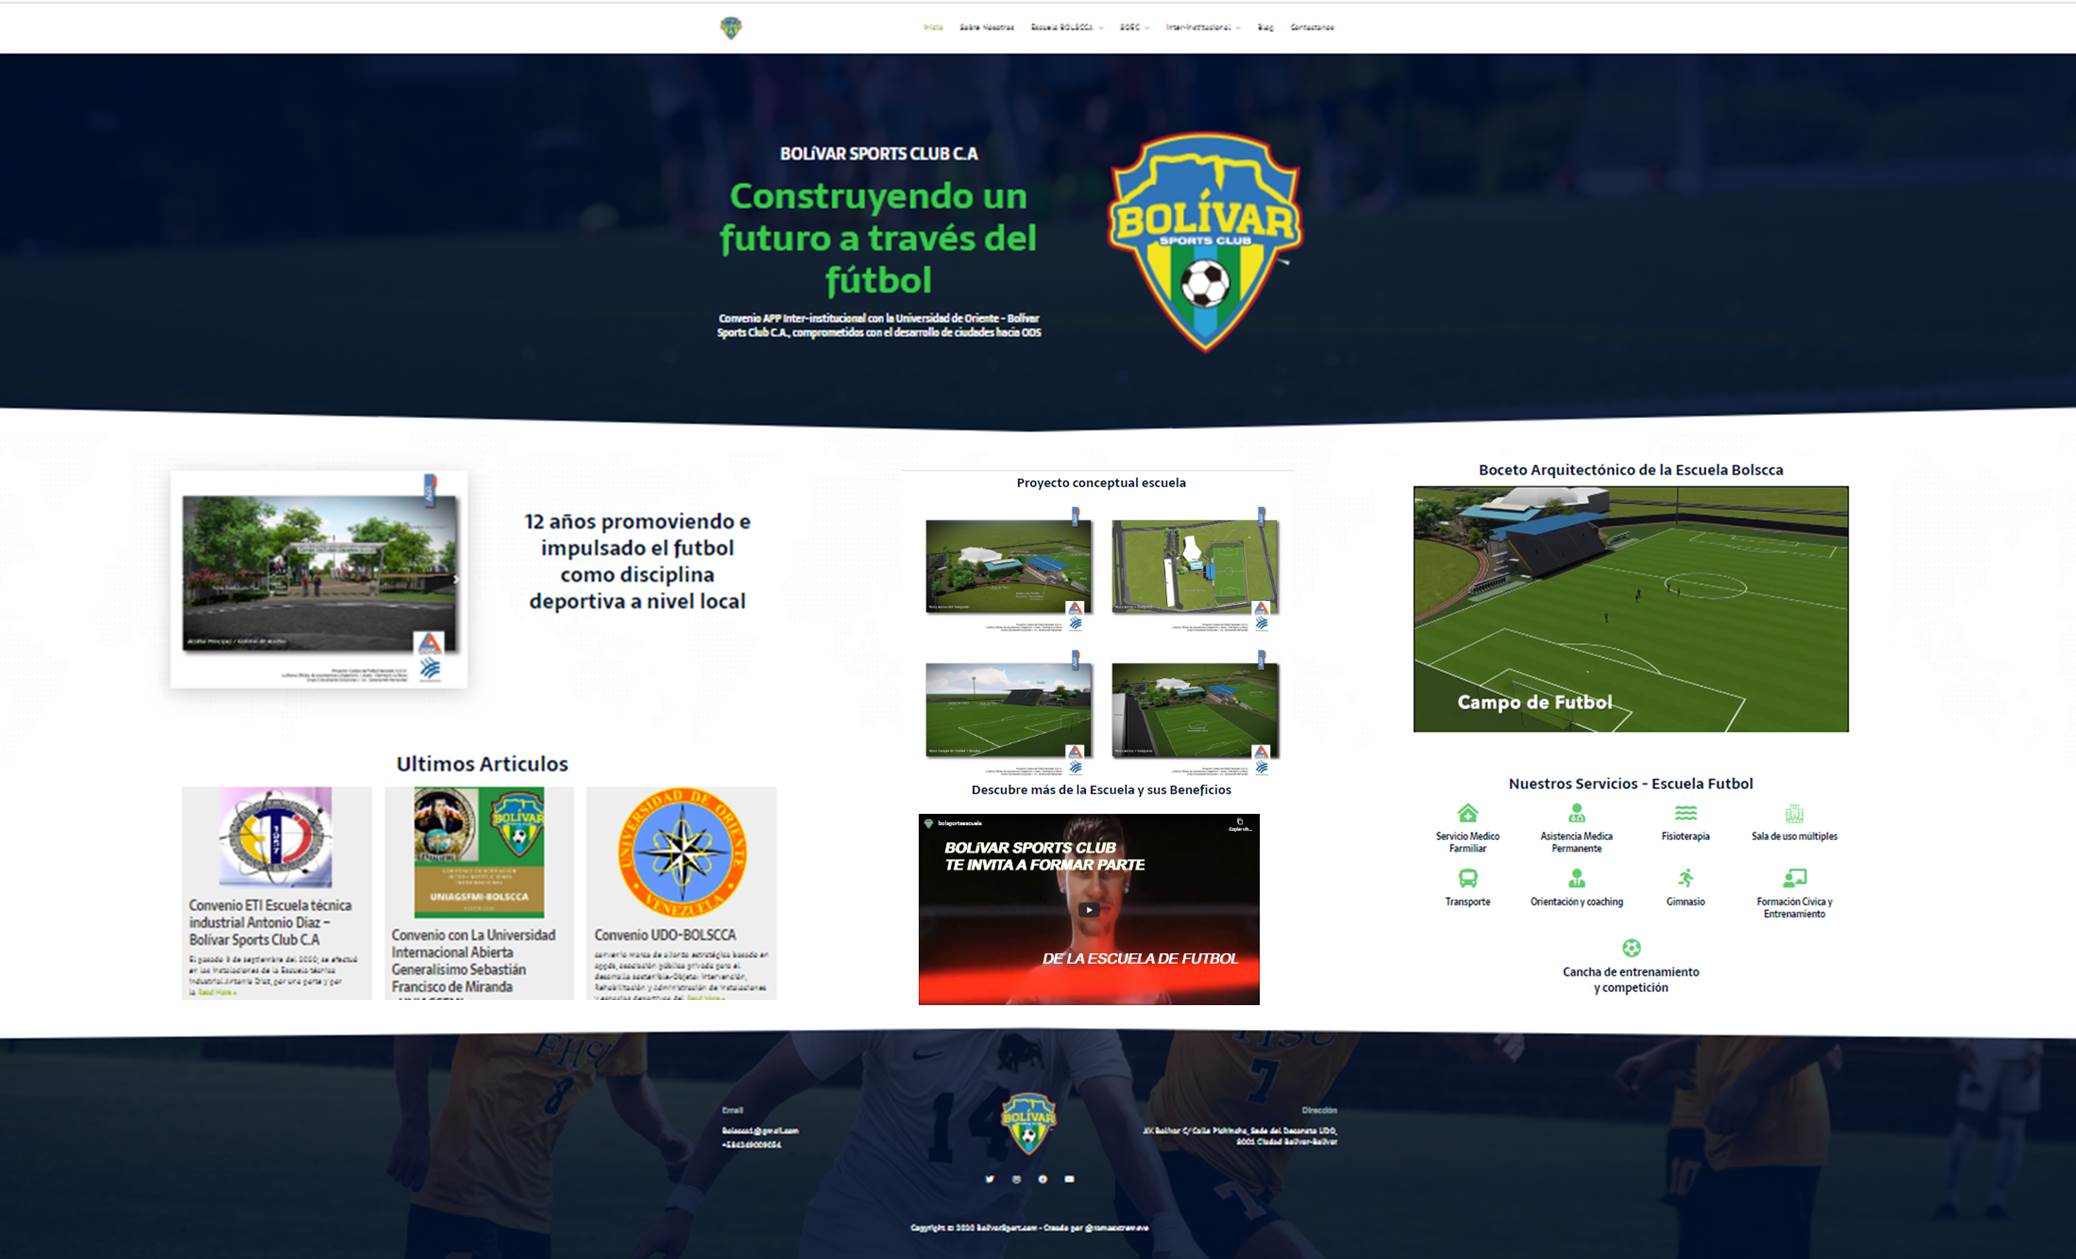Open the Campo de Futbol architectural image

point(1630,609)
